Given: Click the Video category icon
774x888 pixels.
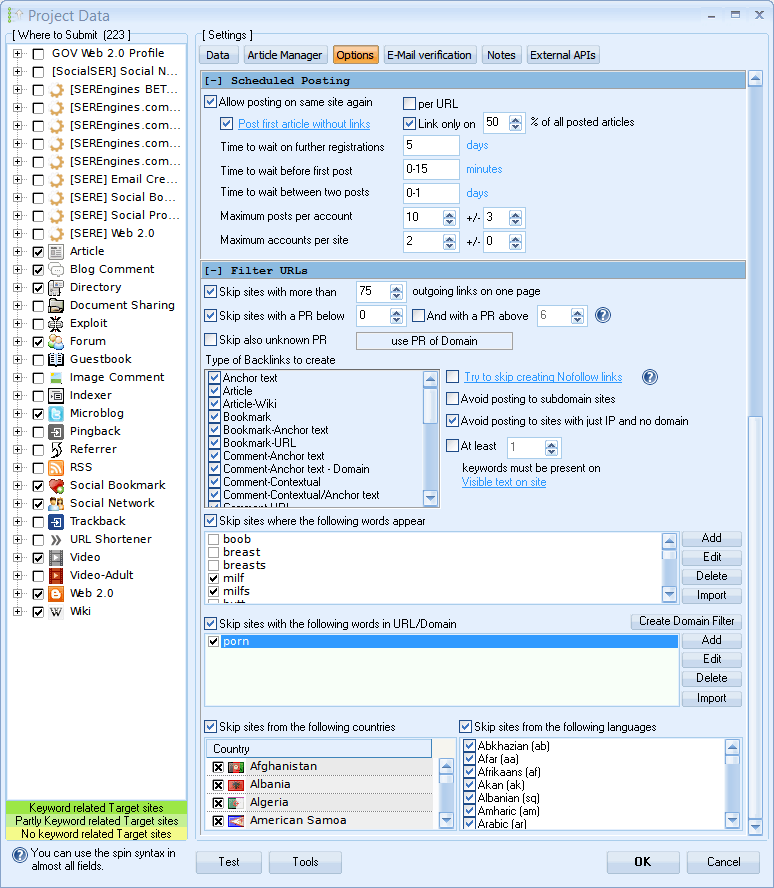Looking at the screenshot, I should click(57, 557).
